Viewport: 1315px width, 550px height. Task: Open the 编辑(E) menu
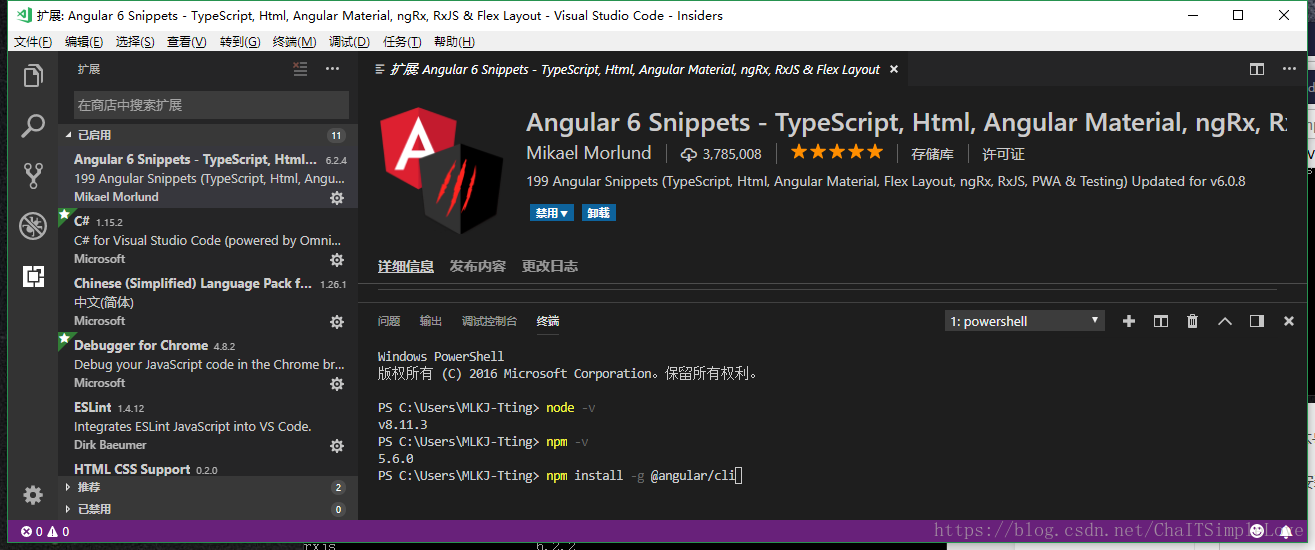point(84,41)
